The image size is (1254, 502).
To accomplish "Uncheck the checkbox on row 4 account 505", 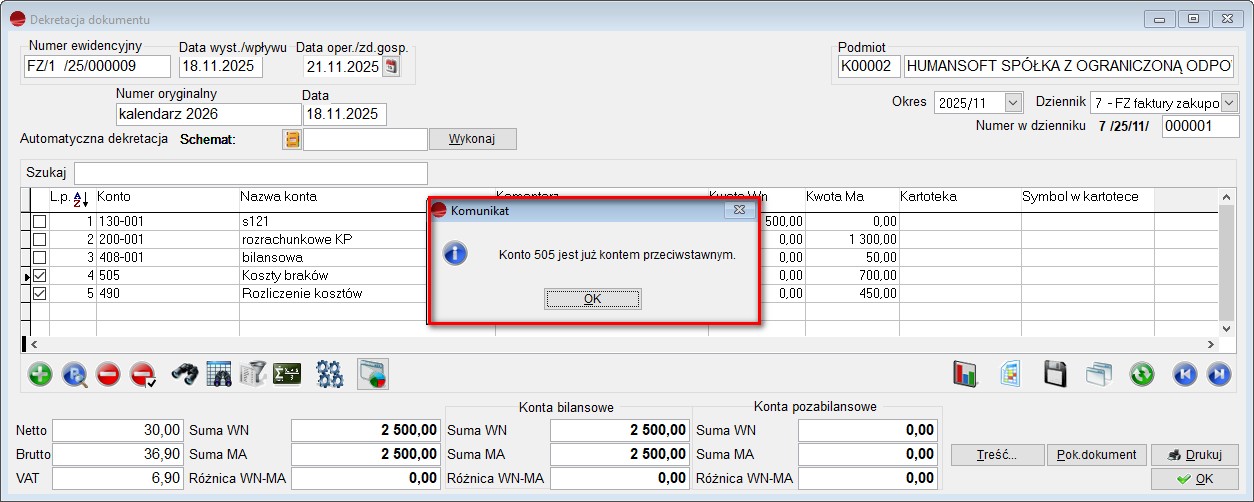I will (x=39, y=275).
